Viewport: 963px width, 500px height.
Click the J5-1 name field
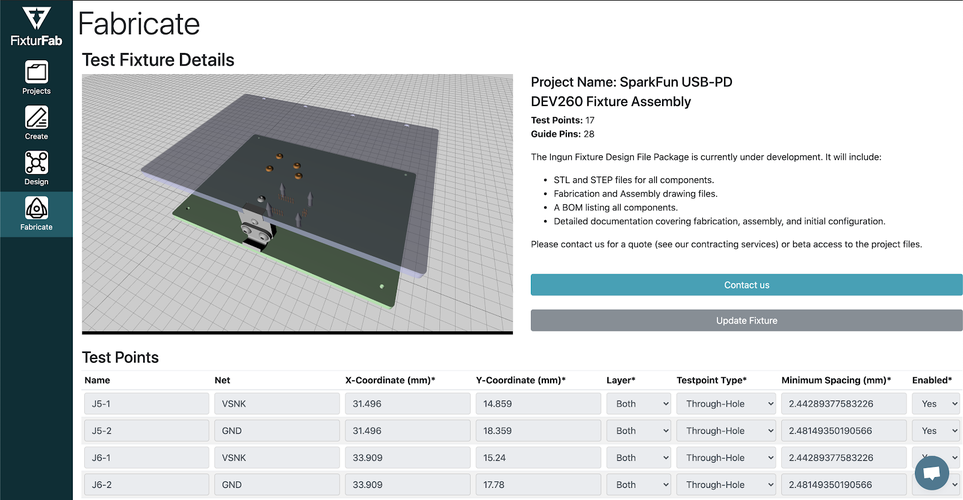tap(147, 404)
